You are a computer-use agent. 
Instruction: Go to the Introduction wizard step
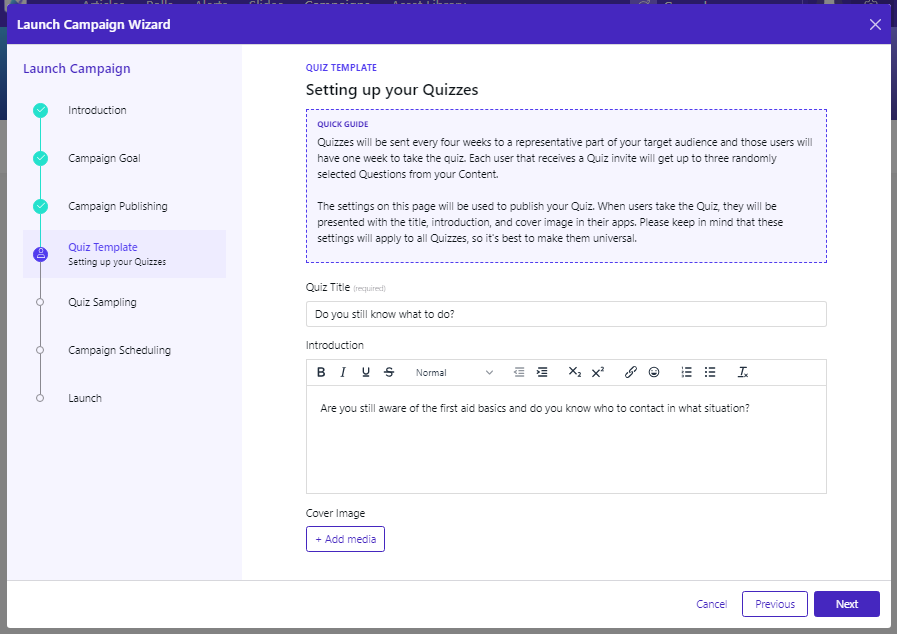coord(97,110)
